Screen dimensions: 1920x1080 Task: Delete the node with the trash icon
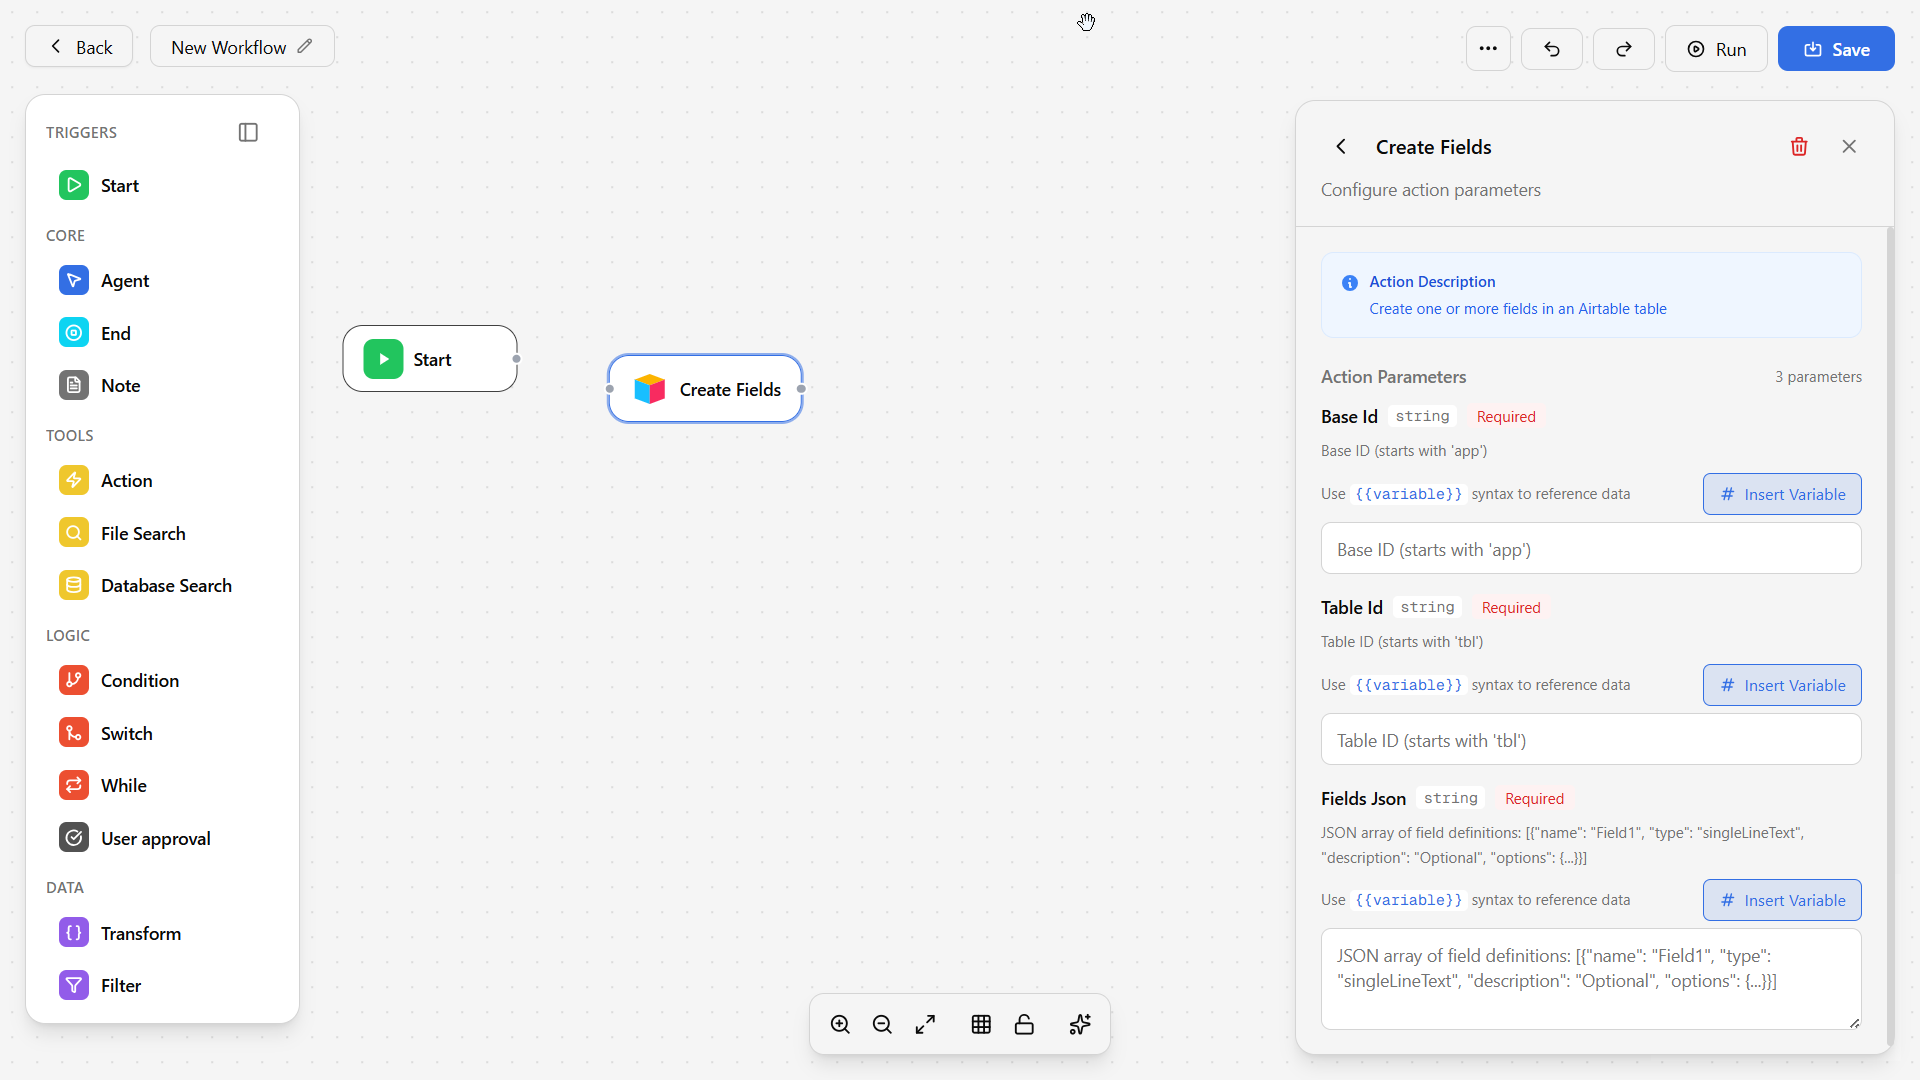[1799, 147]
